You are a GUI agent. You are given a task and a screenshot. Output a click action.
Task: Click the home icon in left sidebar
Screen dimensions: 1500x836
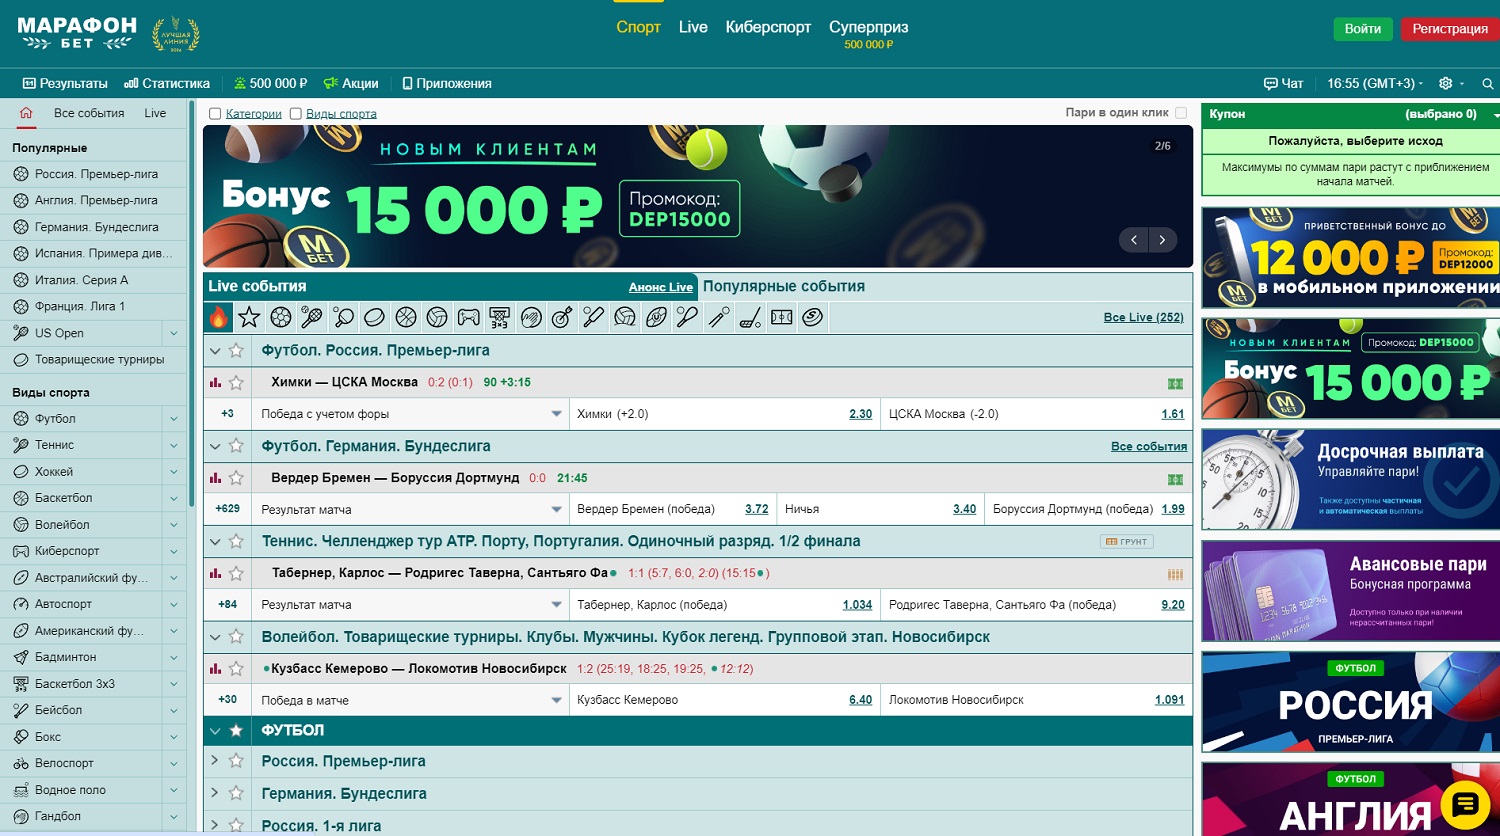pyautogui.click(x=26, y=113)
